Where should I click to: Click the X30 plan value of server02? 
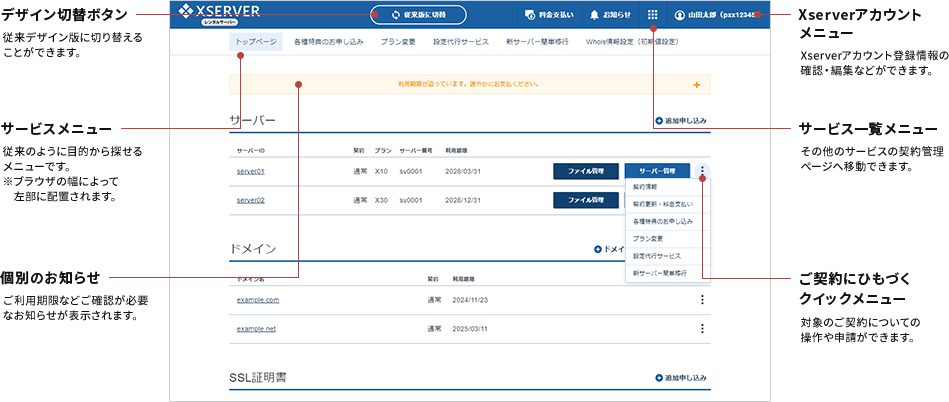[381, 200]
